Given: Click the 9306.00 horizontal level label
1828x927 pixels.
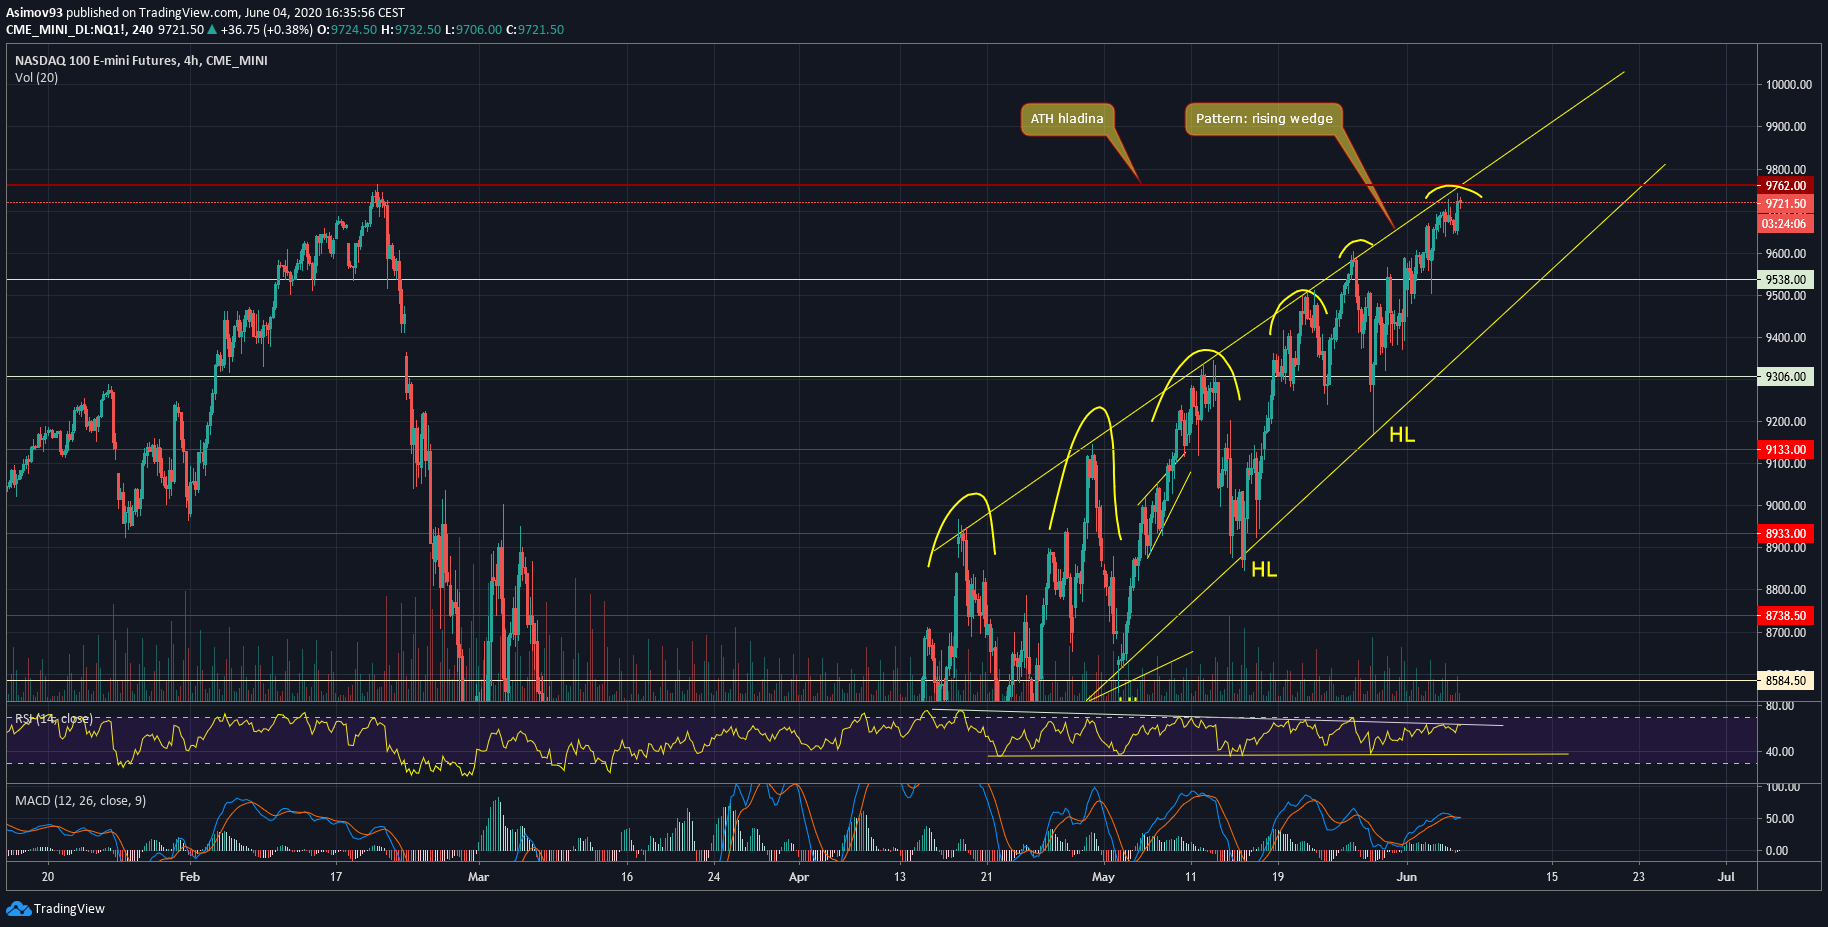Looking at the screenshot, I should point(1786,377).
